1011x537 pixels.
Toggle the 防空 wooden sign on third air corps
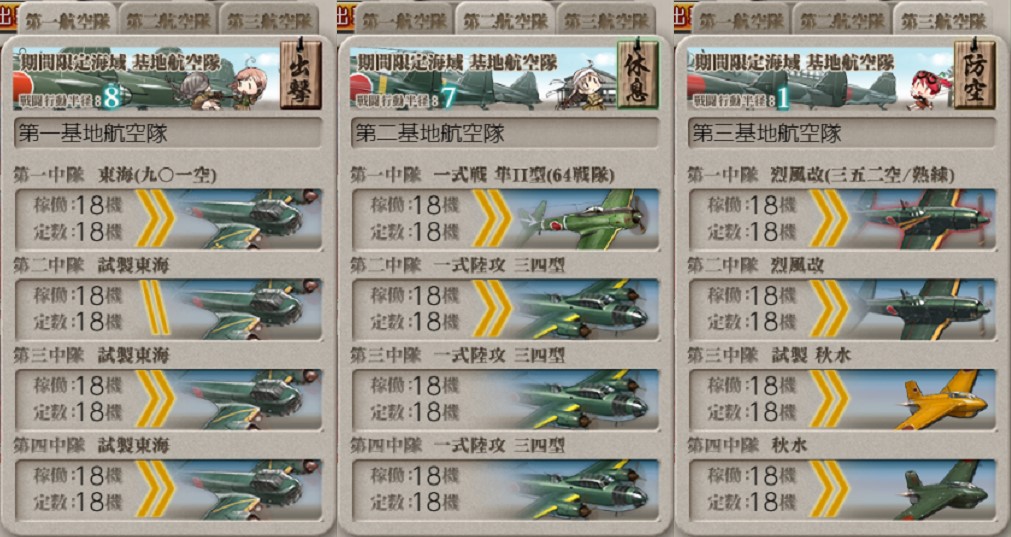click(974, 75)
